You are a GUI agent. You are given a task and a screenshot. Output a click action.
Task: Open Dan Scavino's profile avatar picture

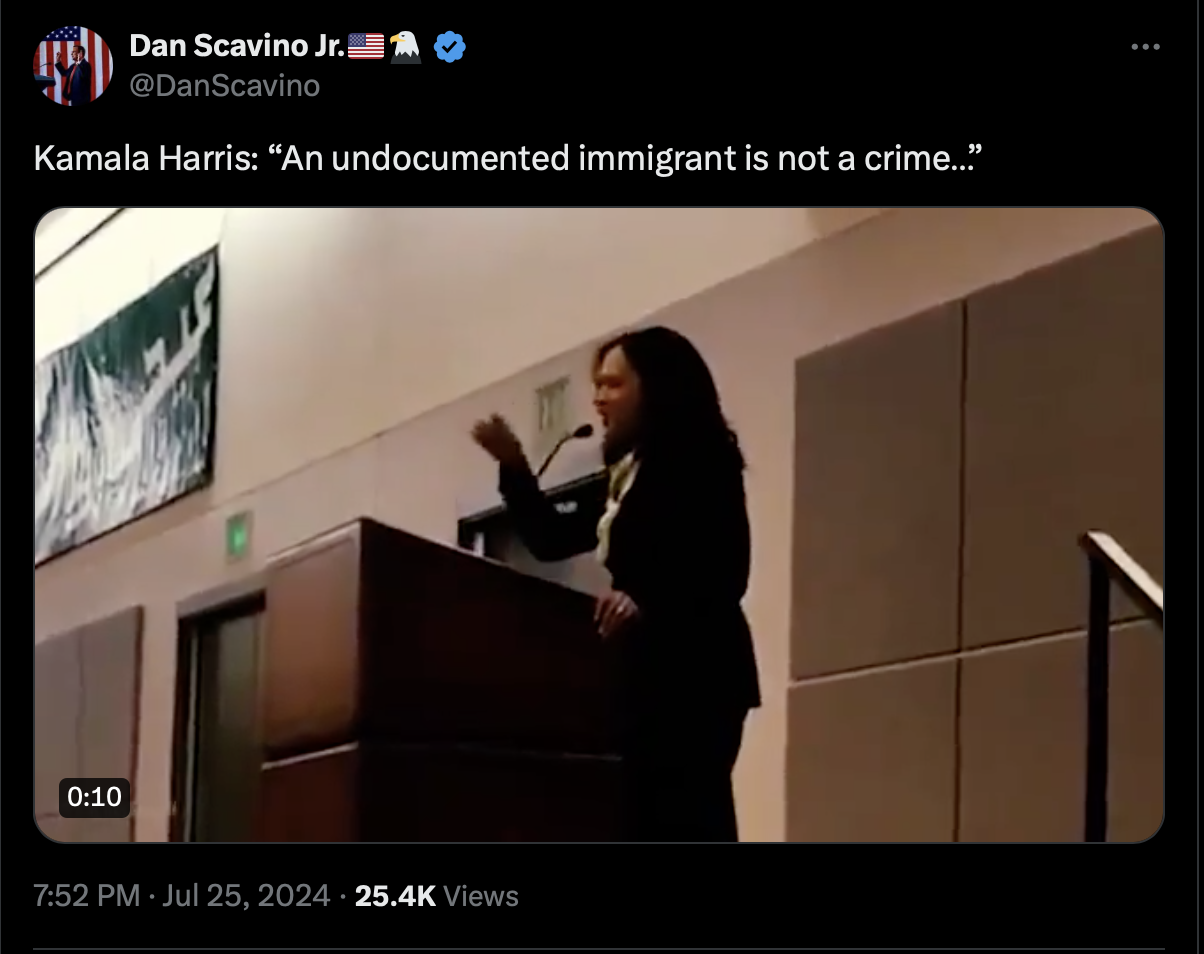[74, 66]
